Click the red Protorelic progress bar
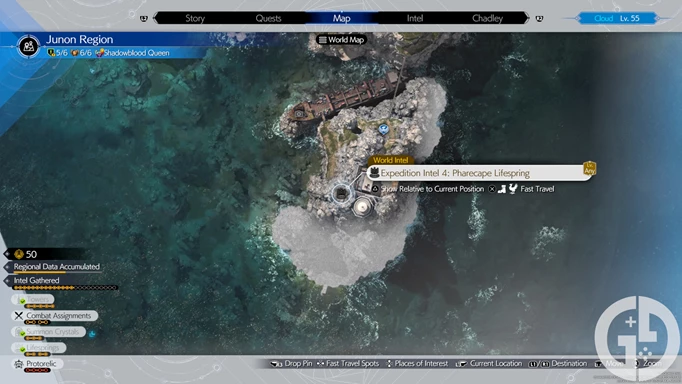Image resolution: width=682 pixels, height=384 pixels. (x=37, y=371)
